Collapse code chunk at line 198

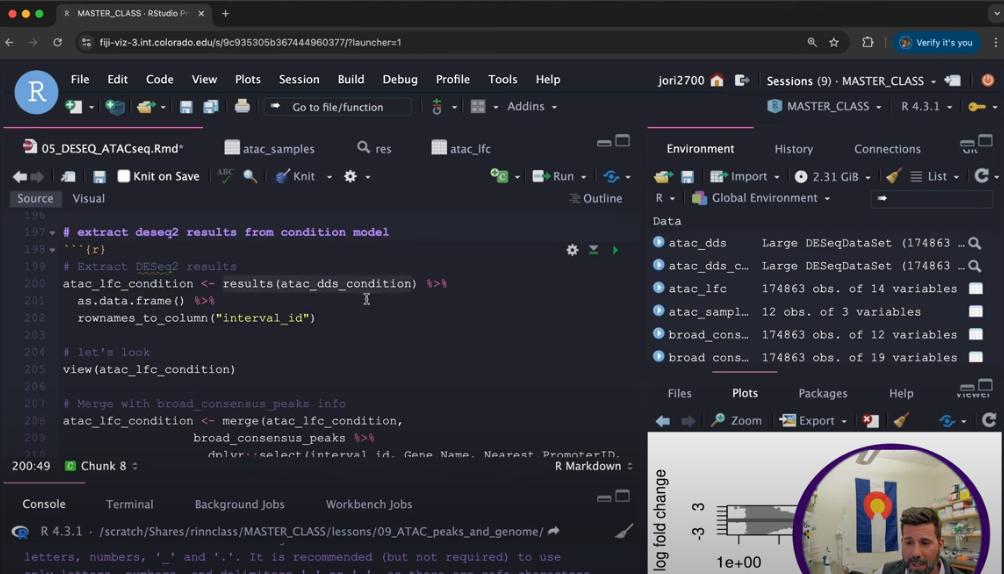pyautogui.click(x=52, y=250)
